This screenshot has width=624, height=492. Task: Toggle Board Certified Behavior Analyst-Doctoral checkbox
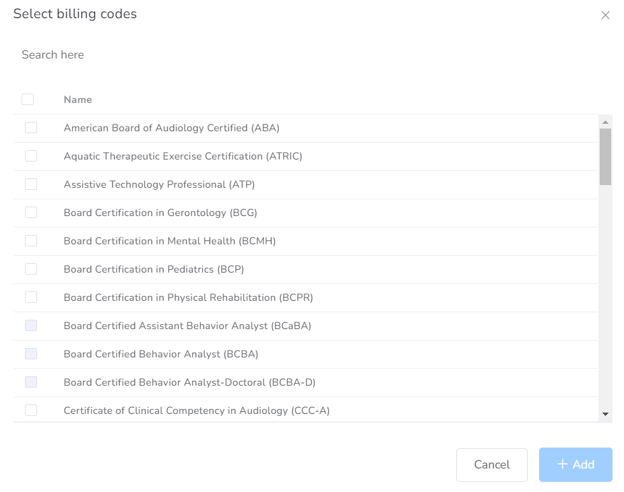31,382
